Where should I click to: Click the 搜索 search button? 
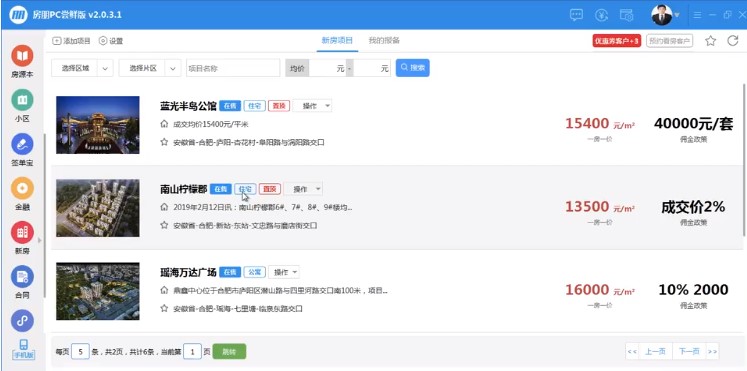(x=413, y=68)
